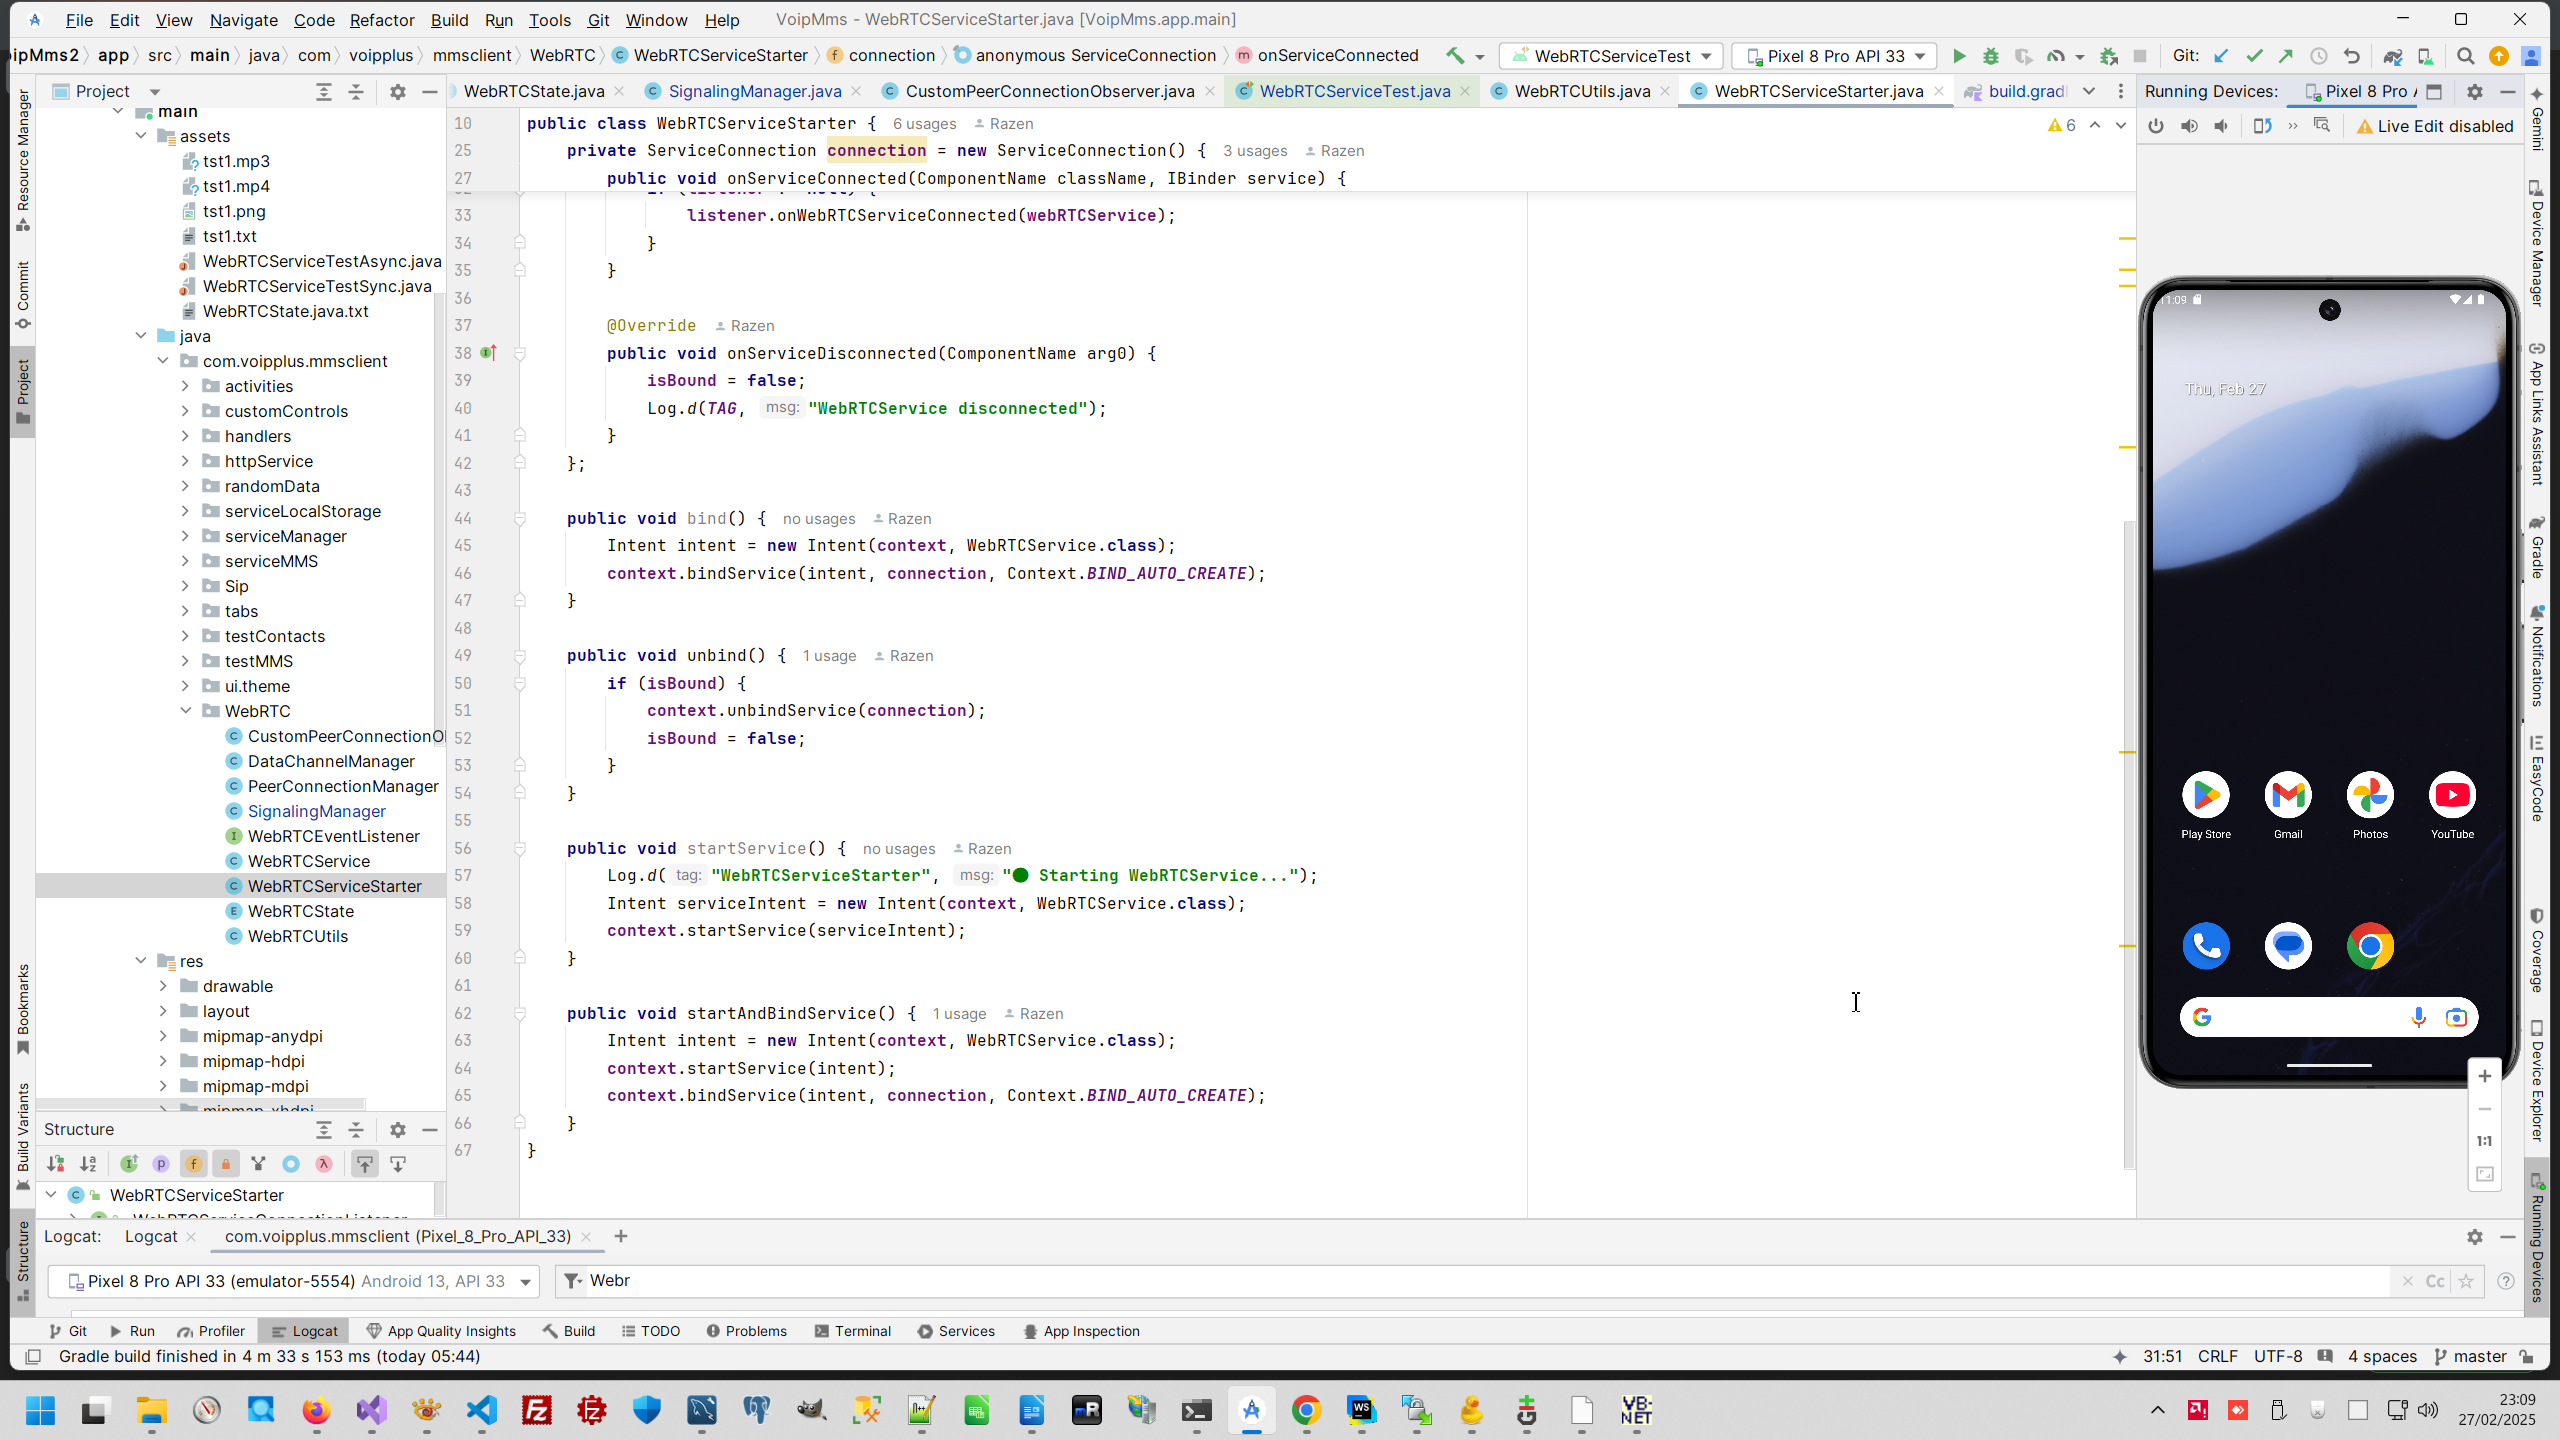This screenshot has width=2560, height=1440.
Task: Toggle Sort Alphabetically in Structure panel
Action: [x=88, y=1164]
